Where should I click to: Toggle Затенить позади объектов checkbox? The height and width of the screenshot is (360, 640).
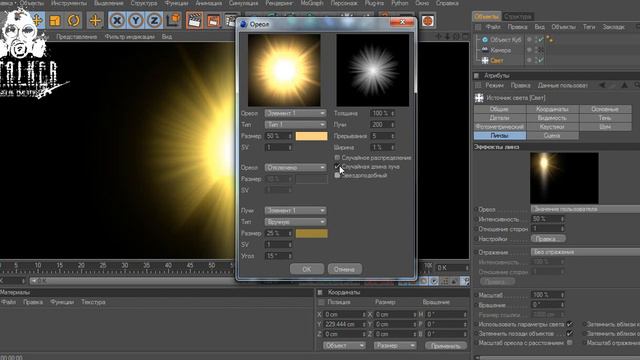(x=570, y=333)
